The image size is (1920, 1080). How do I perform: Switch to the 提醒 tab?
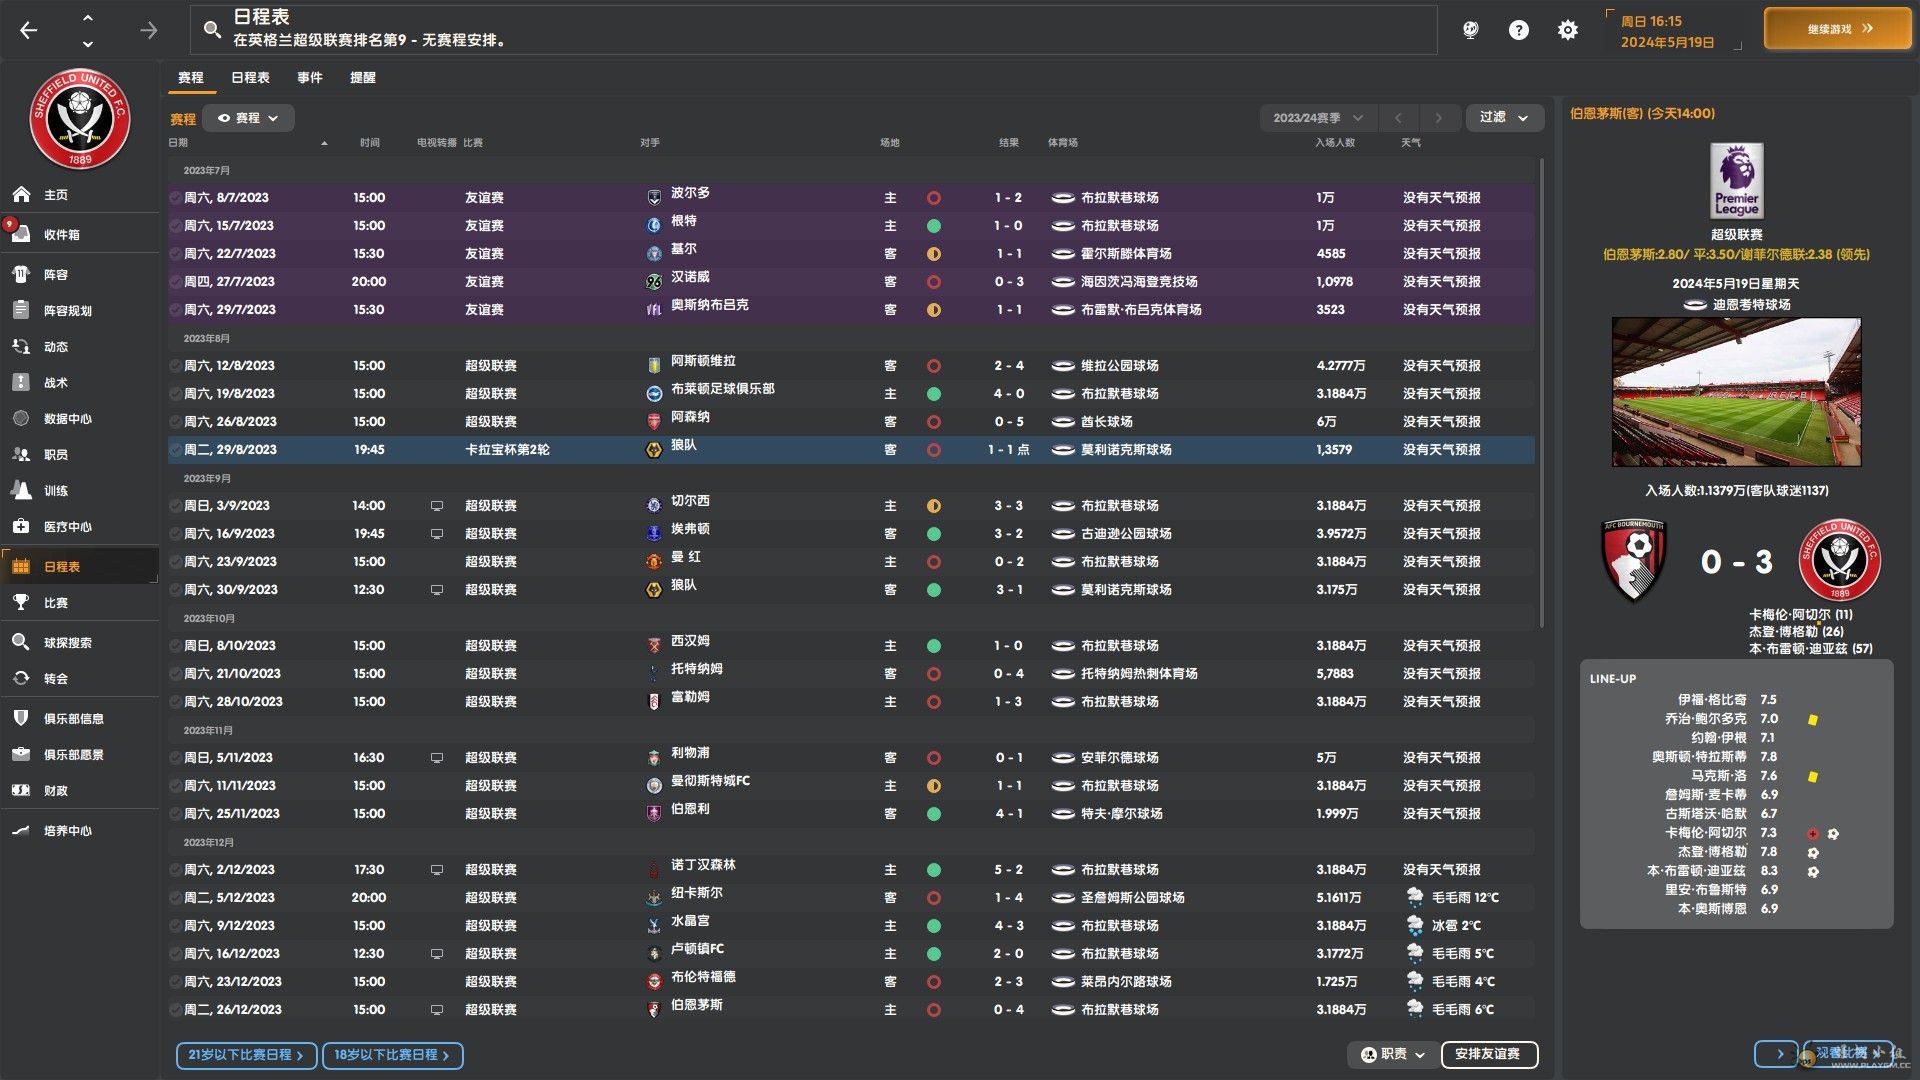click(363, 78)
